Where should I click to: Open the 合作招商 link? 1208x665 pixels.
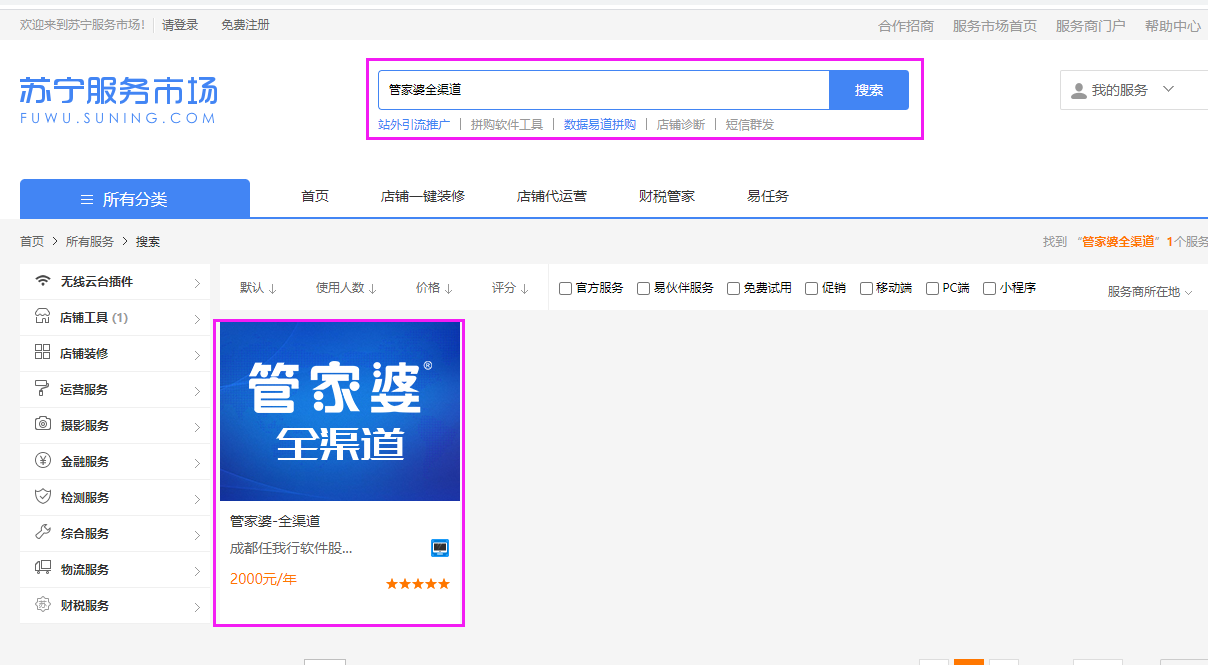[x=906, y=26]
